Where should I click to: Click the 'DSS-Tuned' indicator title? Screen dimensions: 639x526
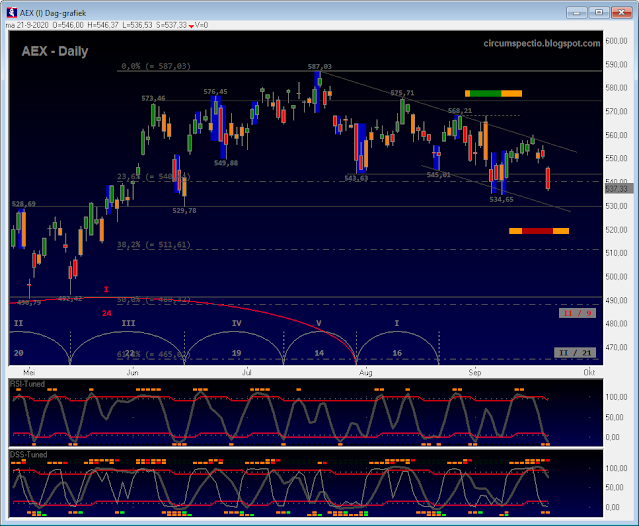click(x=29, y=454)
